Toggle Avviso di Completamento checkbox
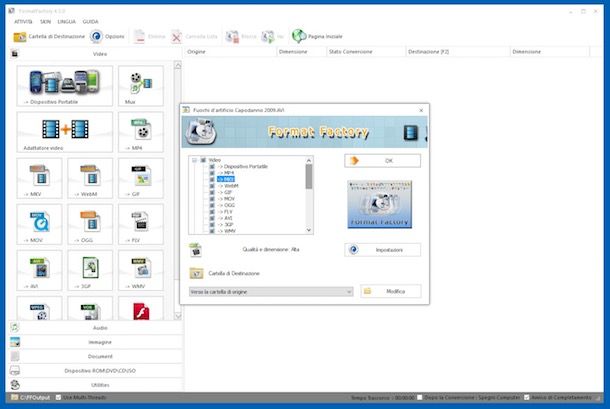The height and width of the screenshot is (409, 610). (527, 397)
